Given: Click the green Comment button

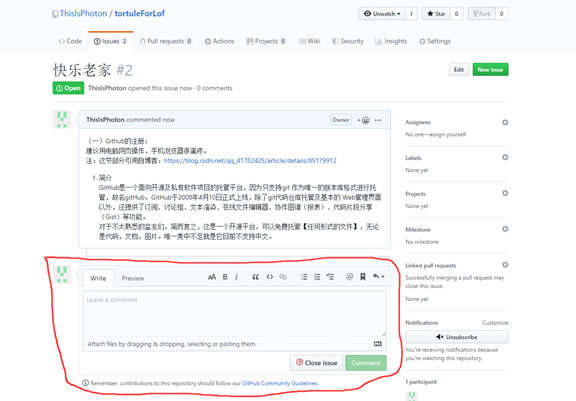Looking at the screenshot, I should (x=366, y=363).
